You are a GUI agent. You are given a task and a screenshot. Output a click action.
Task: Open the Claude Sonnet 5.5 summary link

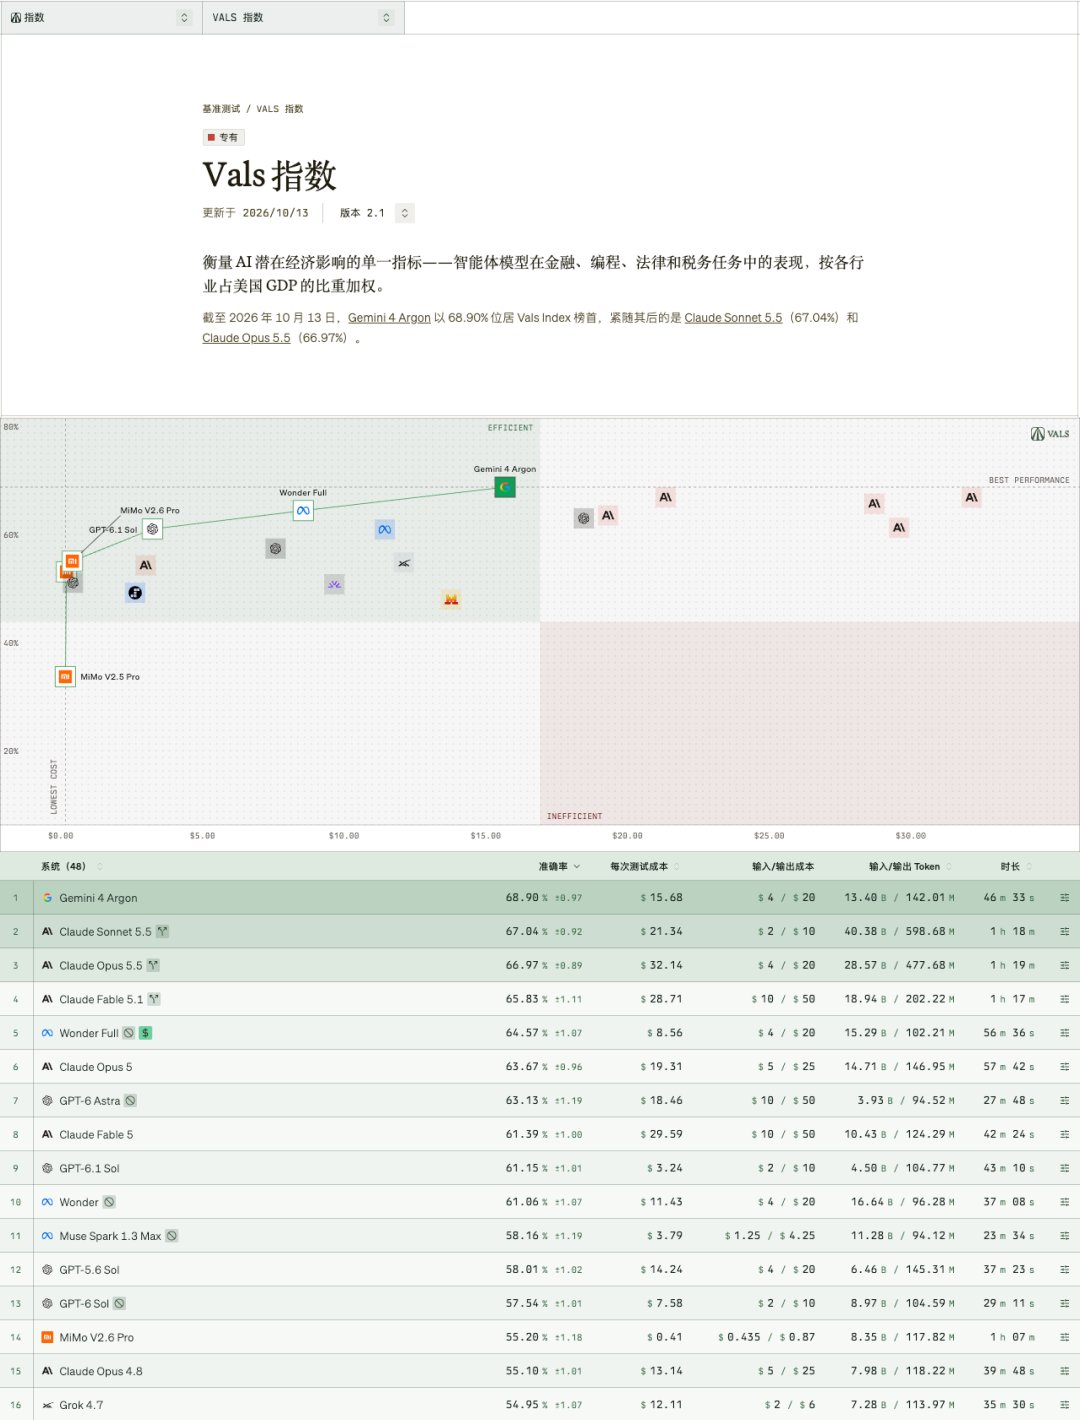[733, 318]
